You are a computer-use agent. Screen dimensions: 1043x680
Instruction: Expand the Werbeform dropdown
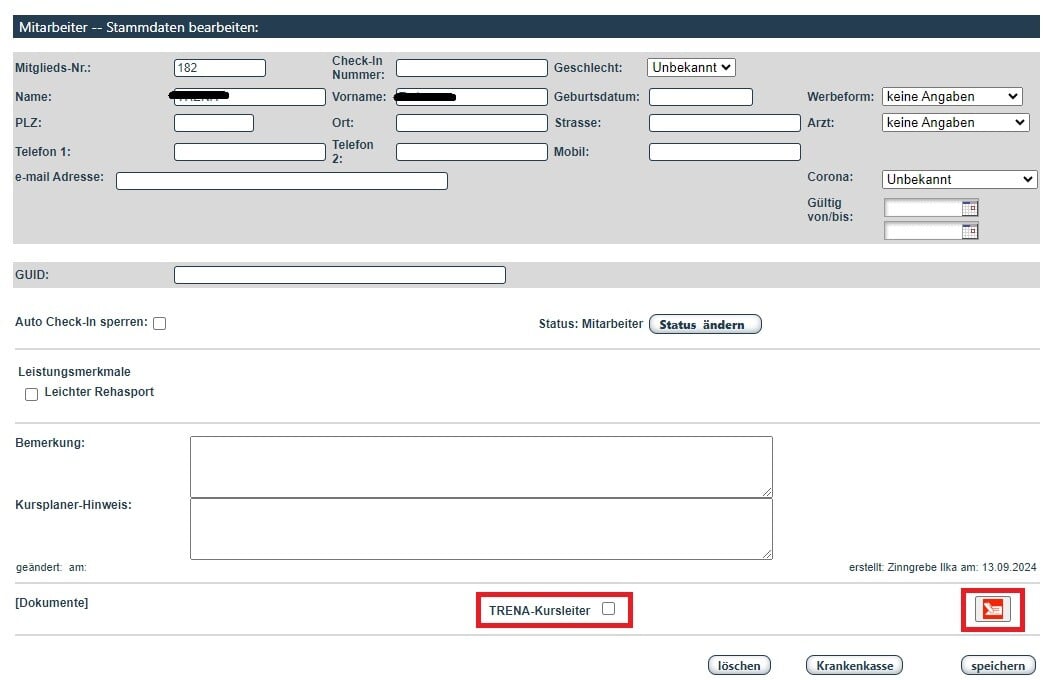(x=952, y=97)
